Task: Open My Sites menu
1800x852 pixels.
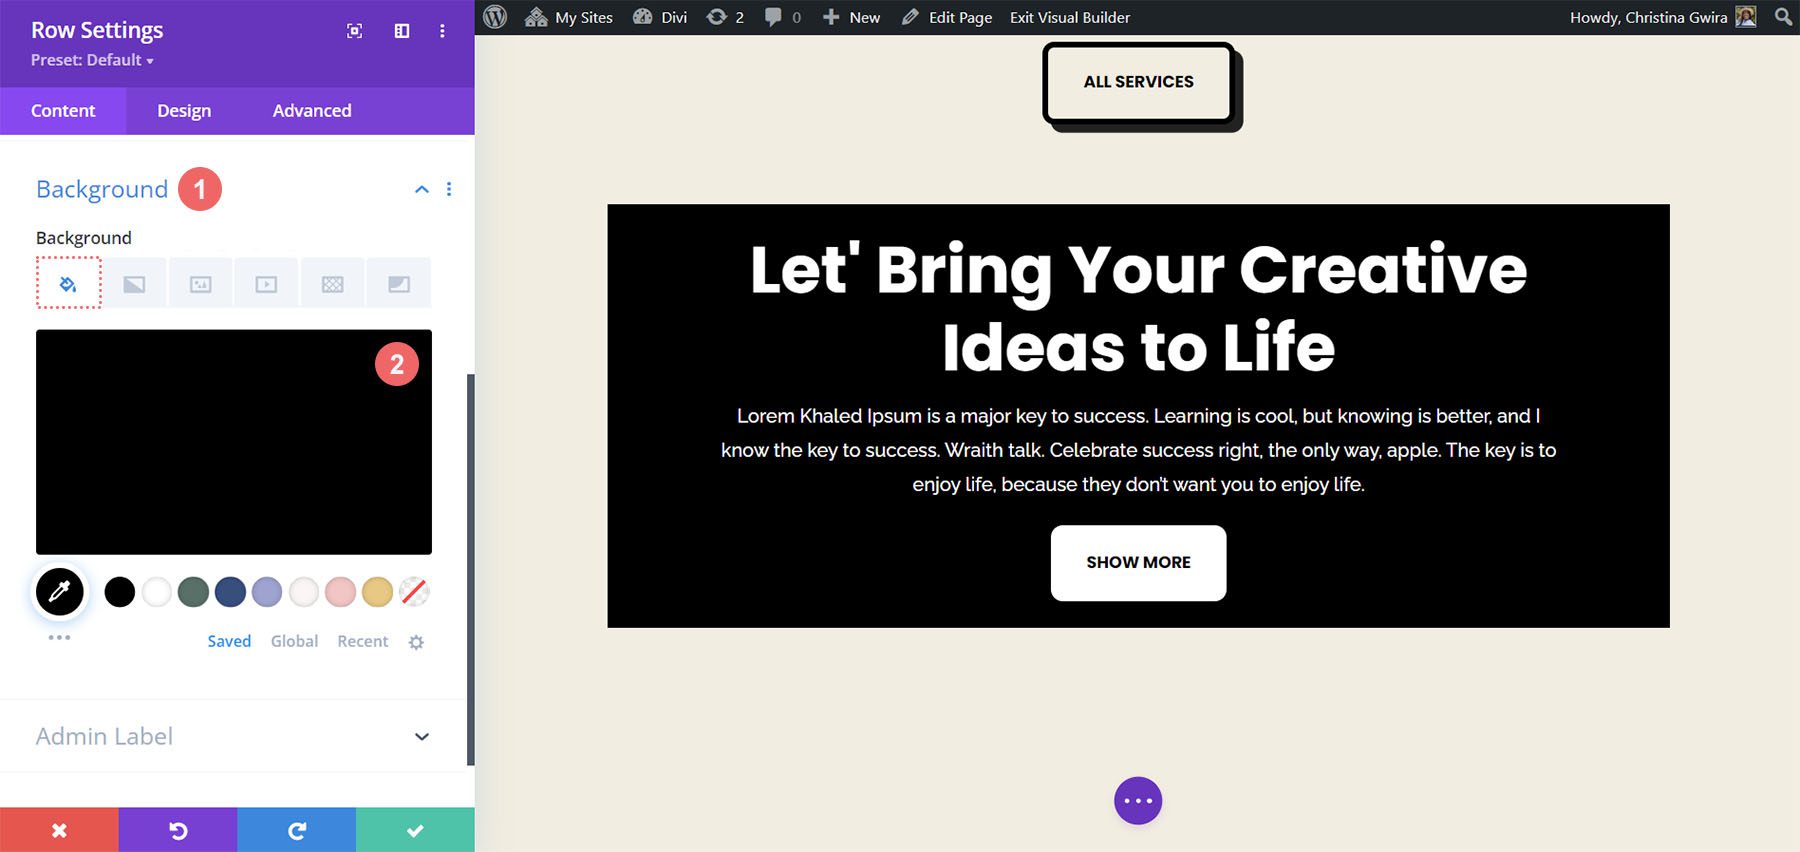Action: tap(569, 17)
